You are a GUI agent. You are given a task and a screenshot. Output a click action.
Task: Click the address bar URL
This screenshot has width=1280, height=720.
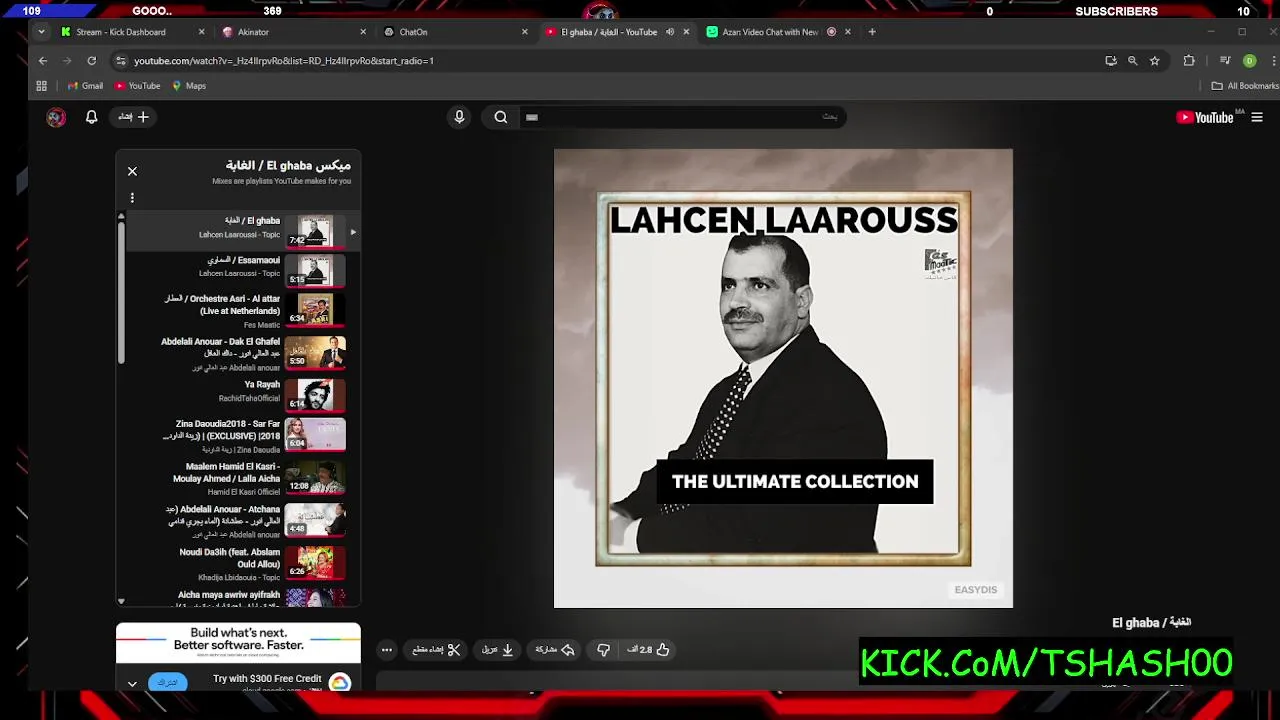coord(284,61)
